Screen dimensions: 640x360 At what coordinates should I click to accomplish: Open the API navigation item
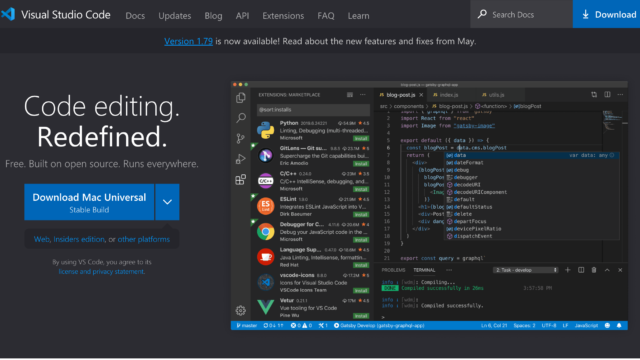click(x=242, y=16)
